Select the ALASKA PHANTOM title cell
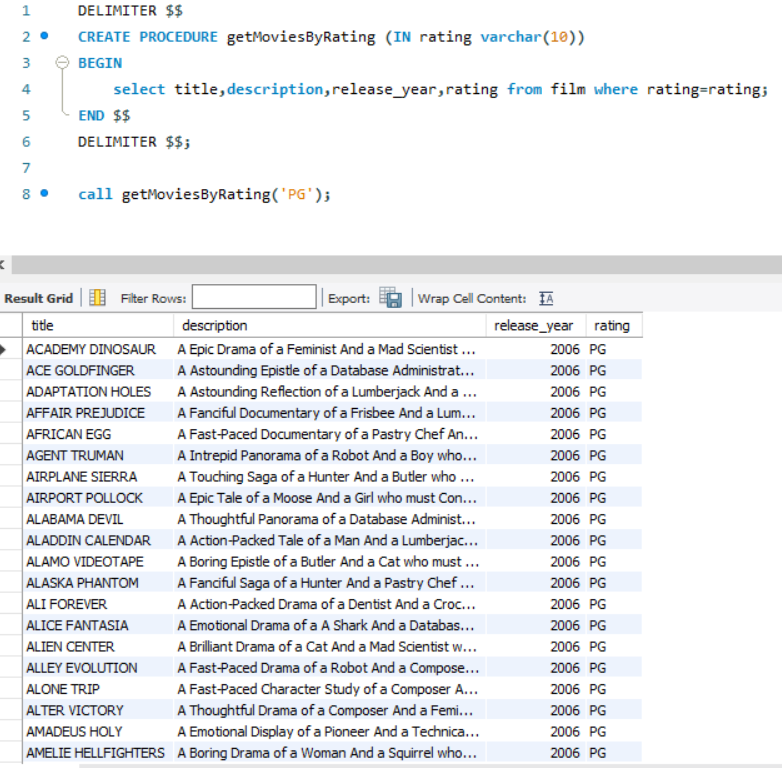Screen dimensions: 782x770 [98, 583]
